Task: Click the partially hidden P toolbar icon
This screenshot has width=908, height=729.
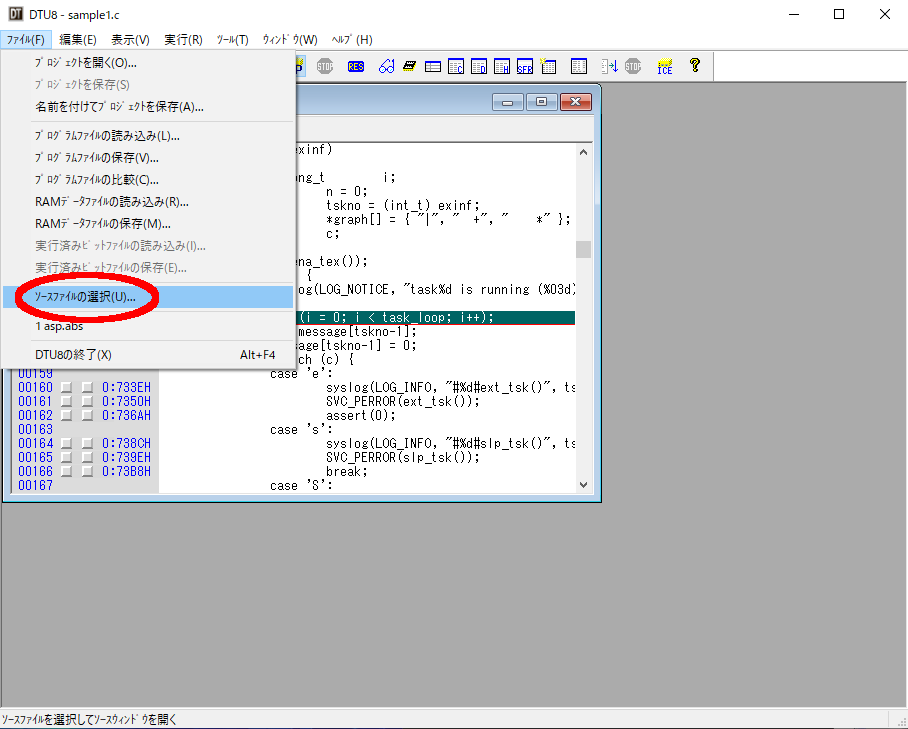Action: tap(300, 66)
